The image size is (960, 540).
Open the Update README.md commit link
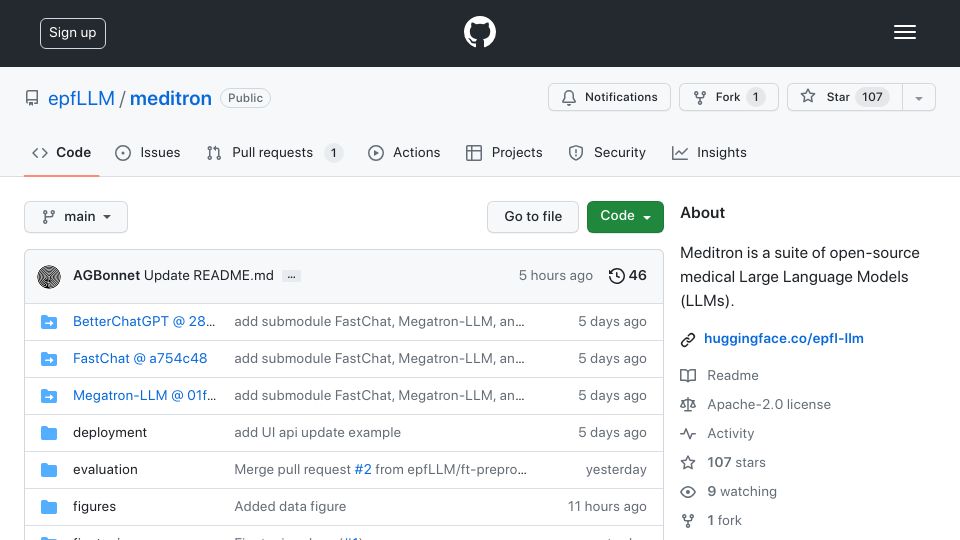tap(209, 276)
